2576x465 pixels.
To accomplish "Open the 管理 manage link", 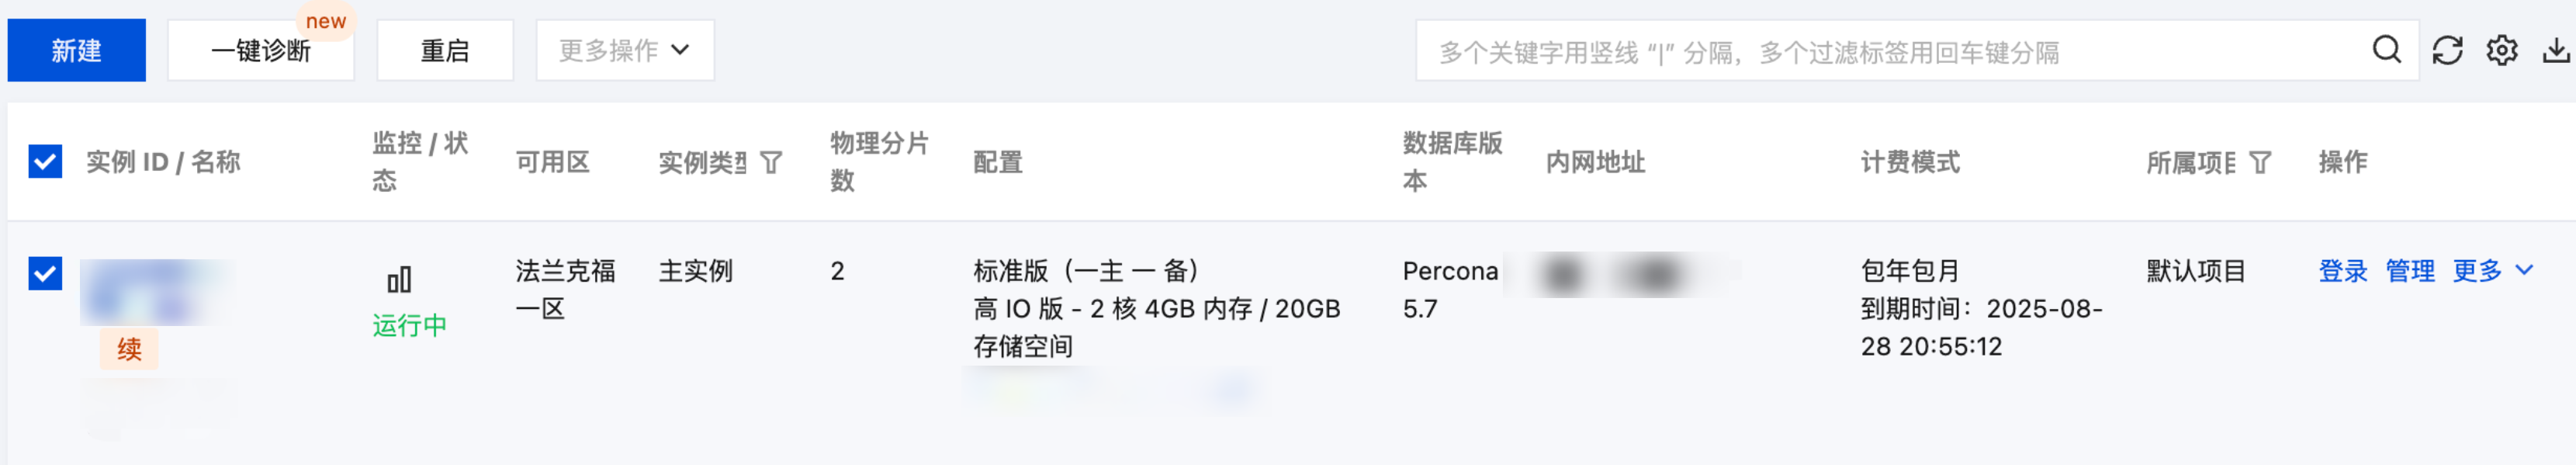I will (x=2409, y=271).
